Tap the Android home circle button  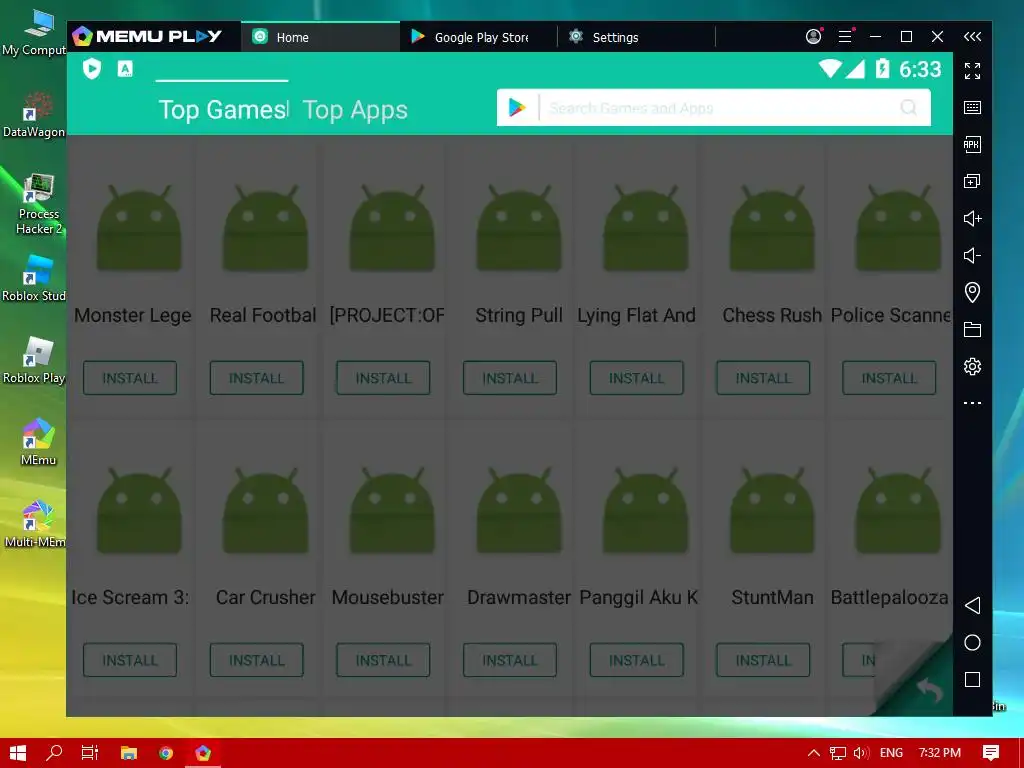tap(972, 643)
